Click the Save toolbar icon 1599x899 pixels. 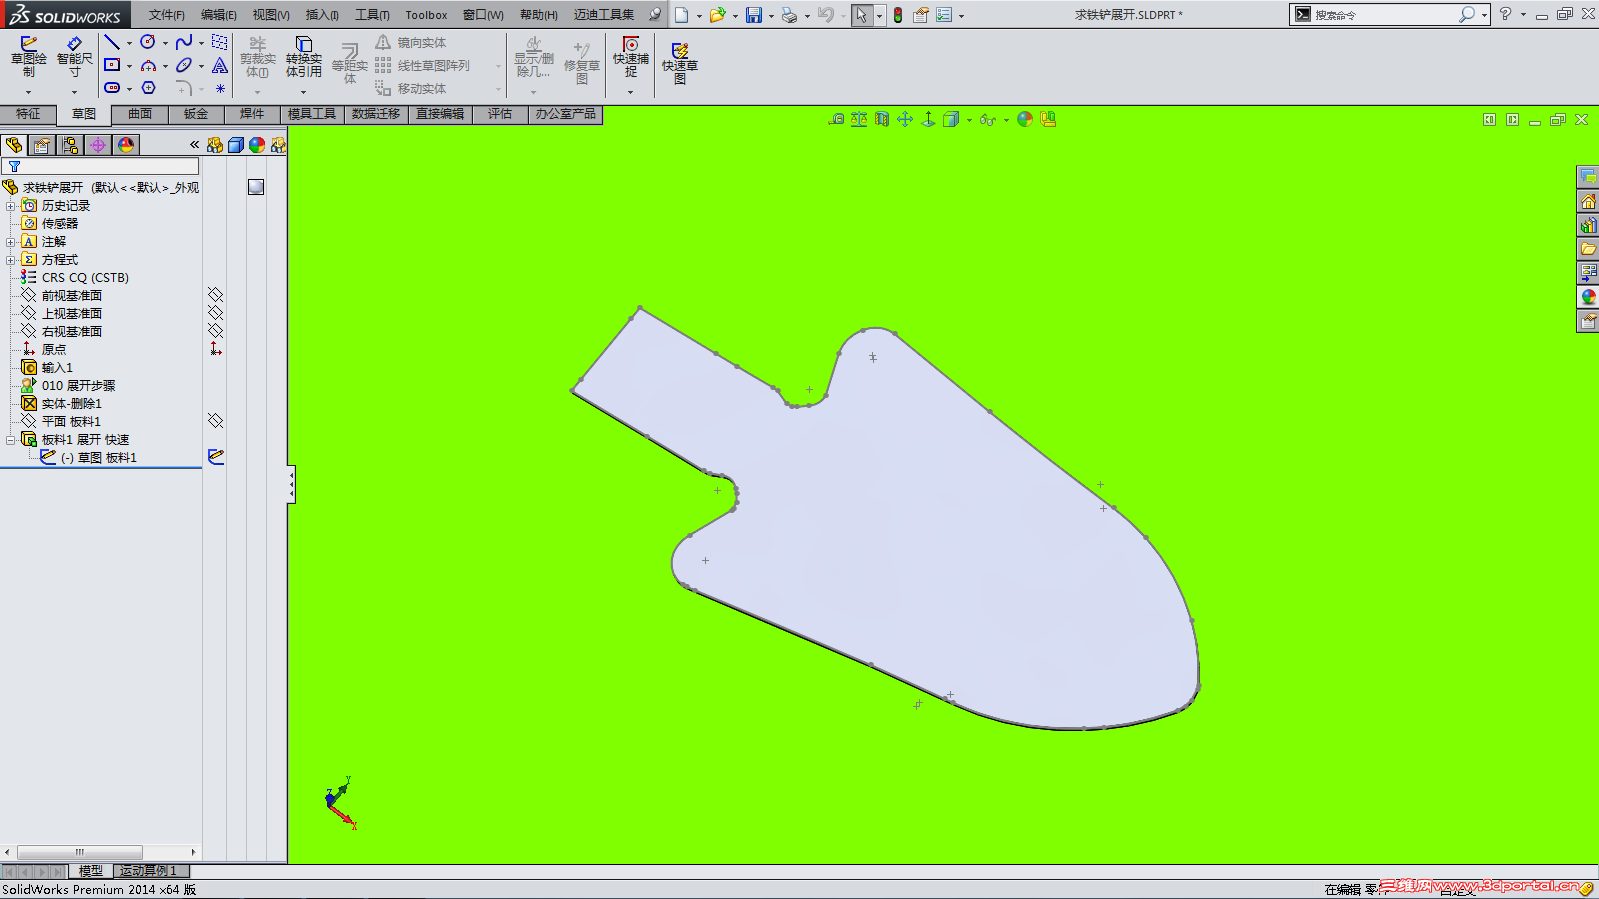click(754, 15)
